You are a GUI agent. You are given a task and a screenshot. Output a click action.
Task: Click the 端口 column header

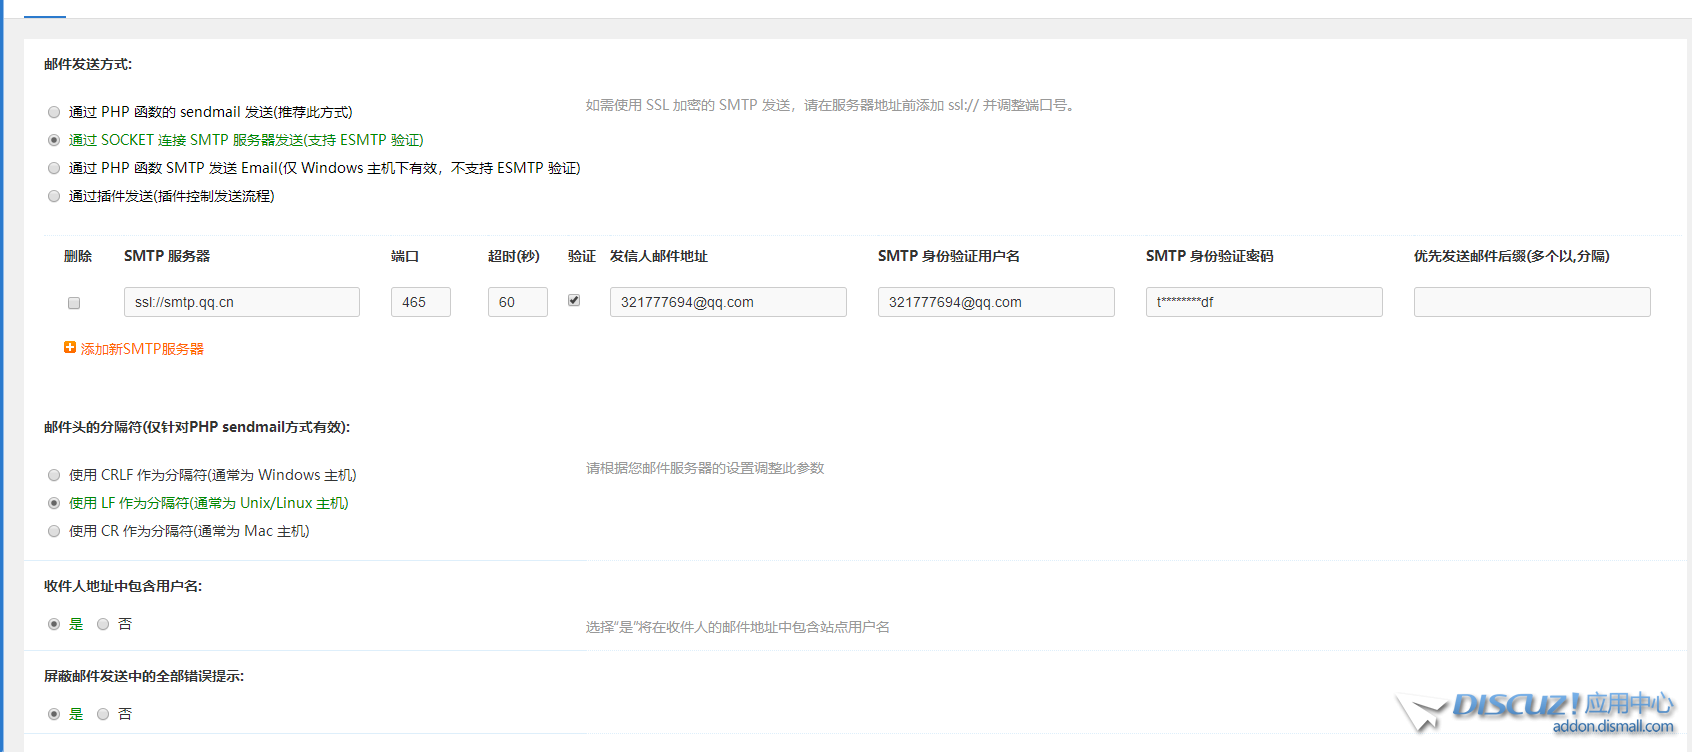pos(405,256)
